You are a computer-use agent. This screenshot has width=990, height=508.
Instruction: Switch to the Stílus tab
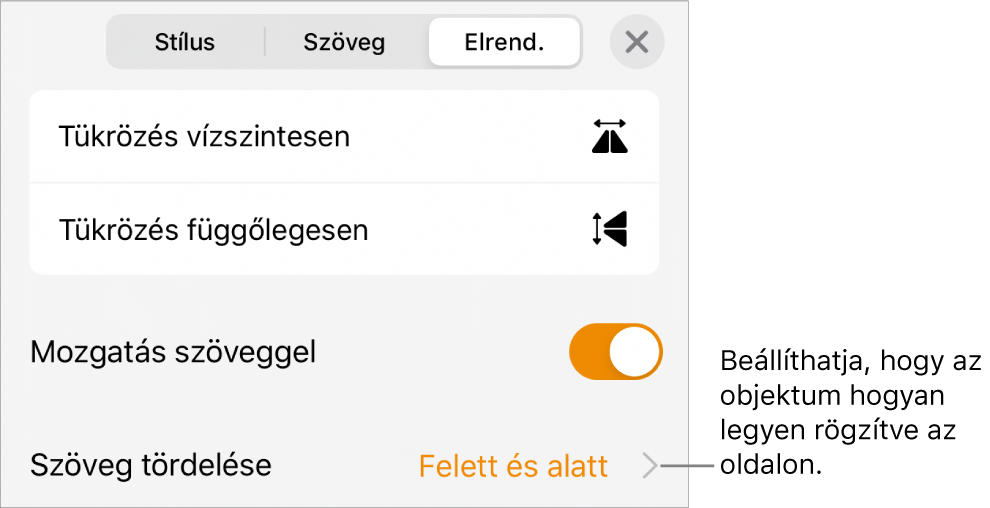185,43
